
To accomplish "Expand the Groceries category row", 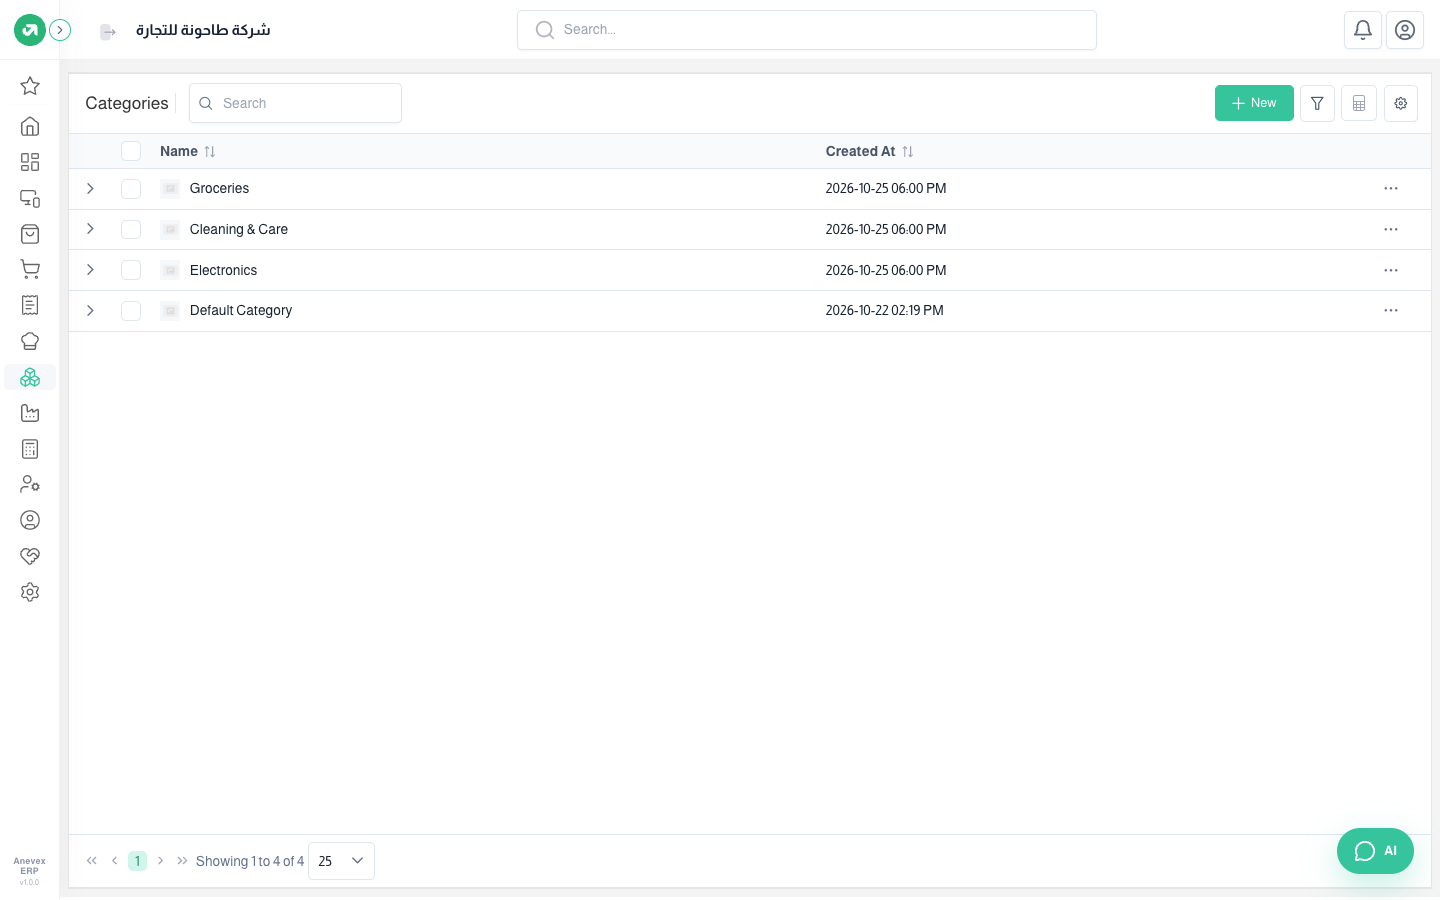I will point(90,189).
